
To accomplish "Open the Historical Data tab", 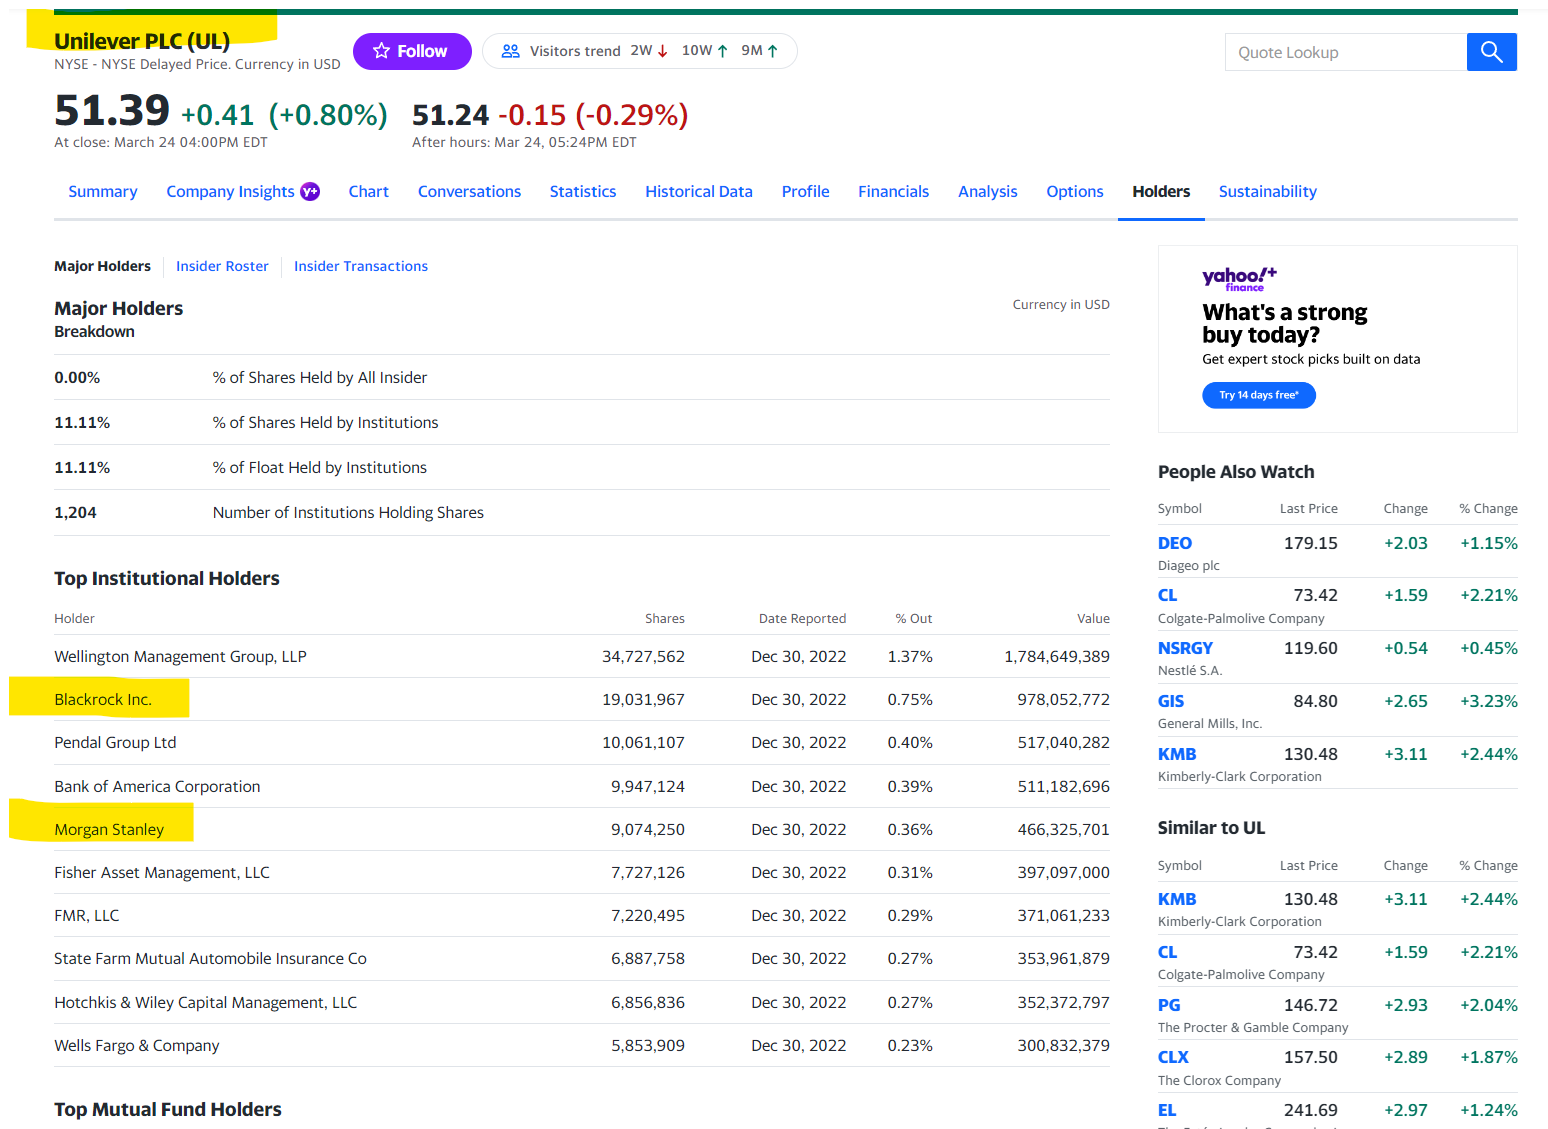I will pyautogui.click(x=699, y=191).
